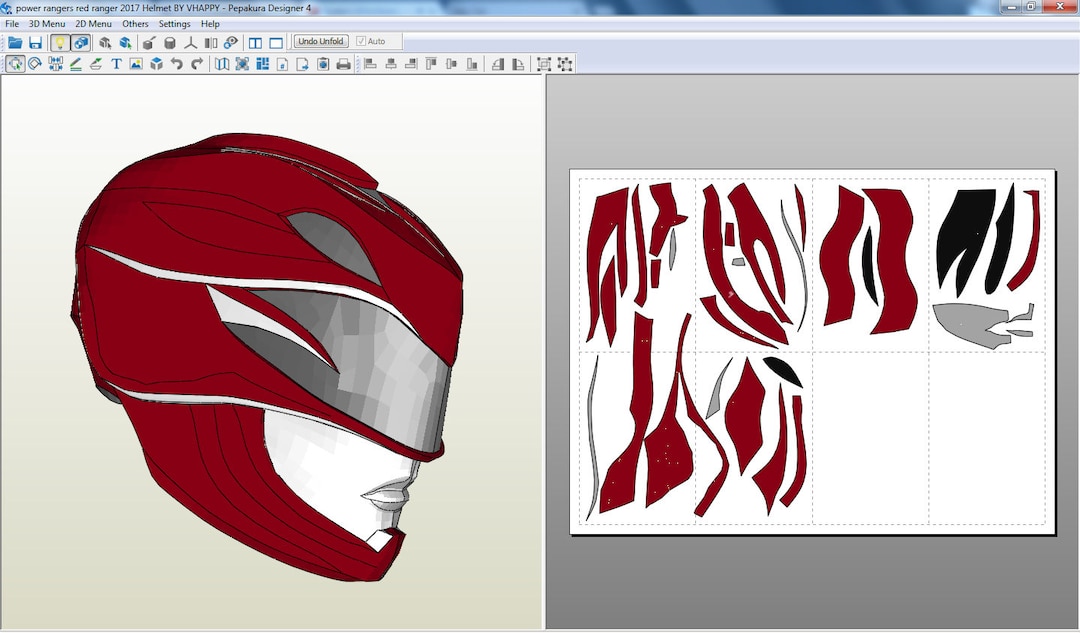Open the Others menu

[135, 23]
